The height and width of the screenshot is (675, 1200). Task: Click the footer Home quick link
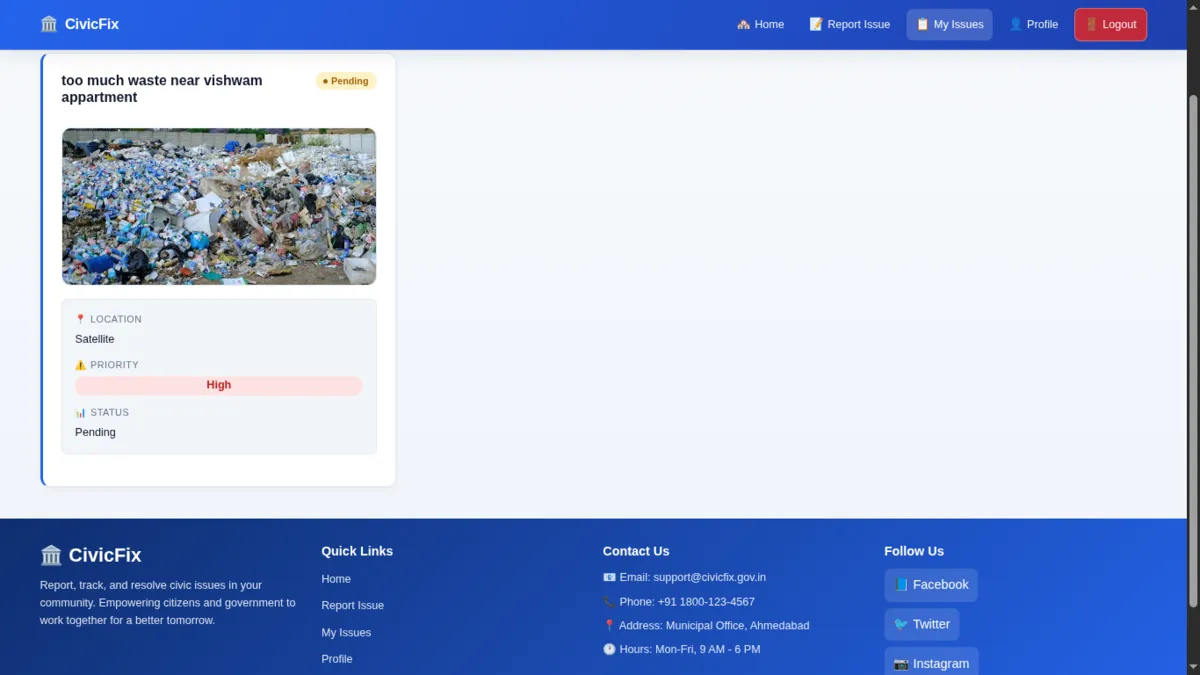click(x=336, y=579)
